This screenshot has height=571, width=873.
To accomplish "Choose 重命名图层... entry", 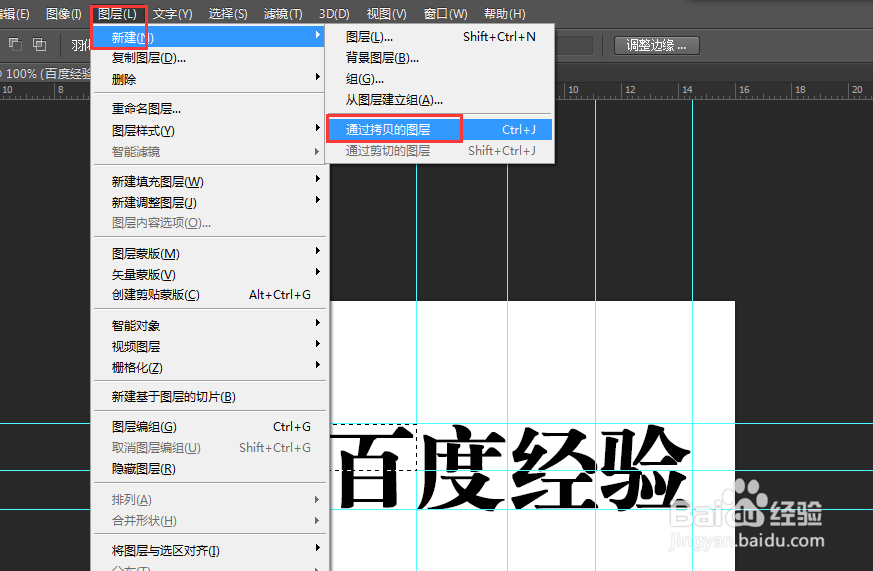I will coord(209,109).
